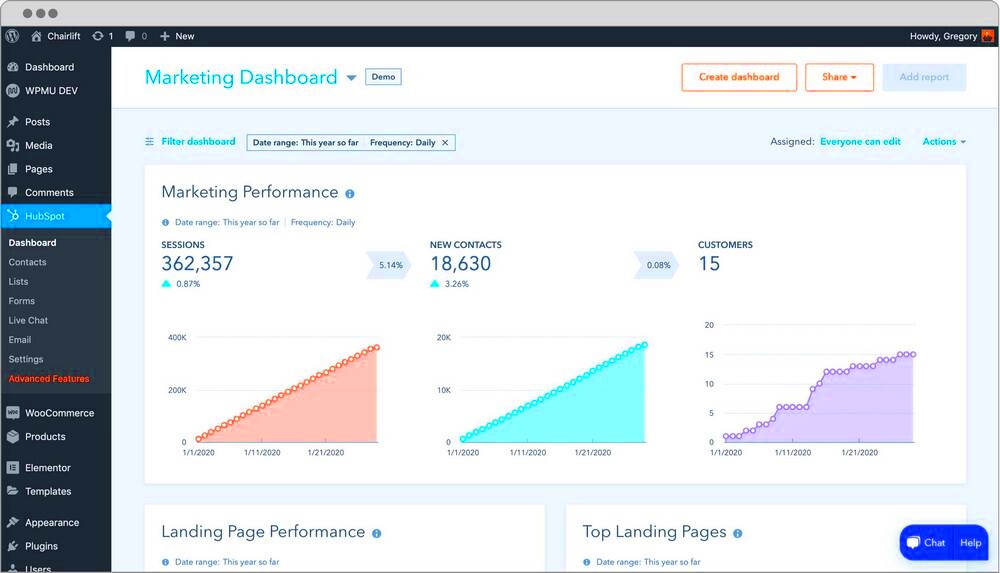Image resolution: width=1000 pixels, height=573 pixels.
Task: Open HubSpot Email submenu item
Action: (x=20, y=340)
